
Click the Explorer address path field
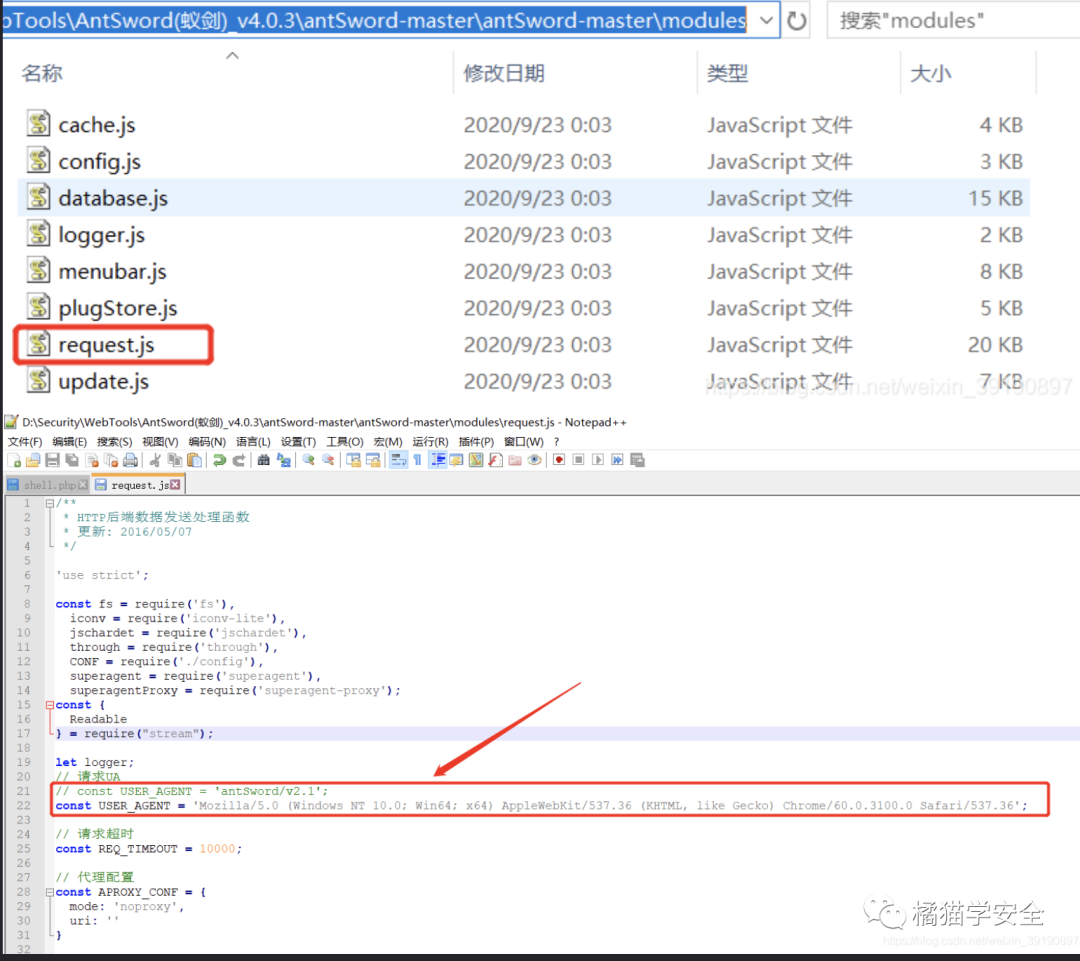tap(376, 20)
